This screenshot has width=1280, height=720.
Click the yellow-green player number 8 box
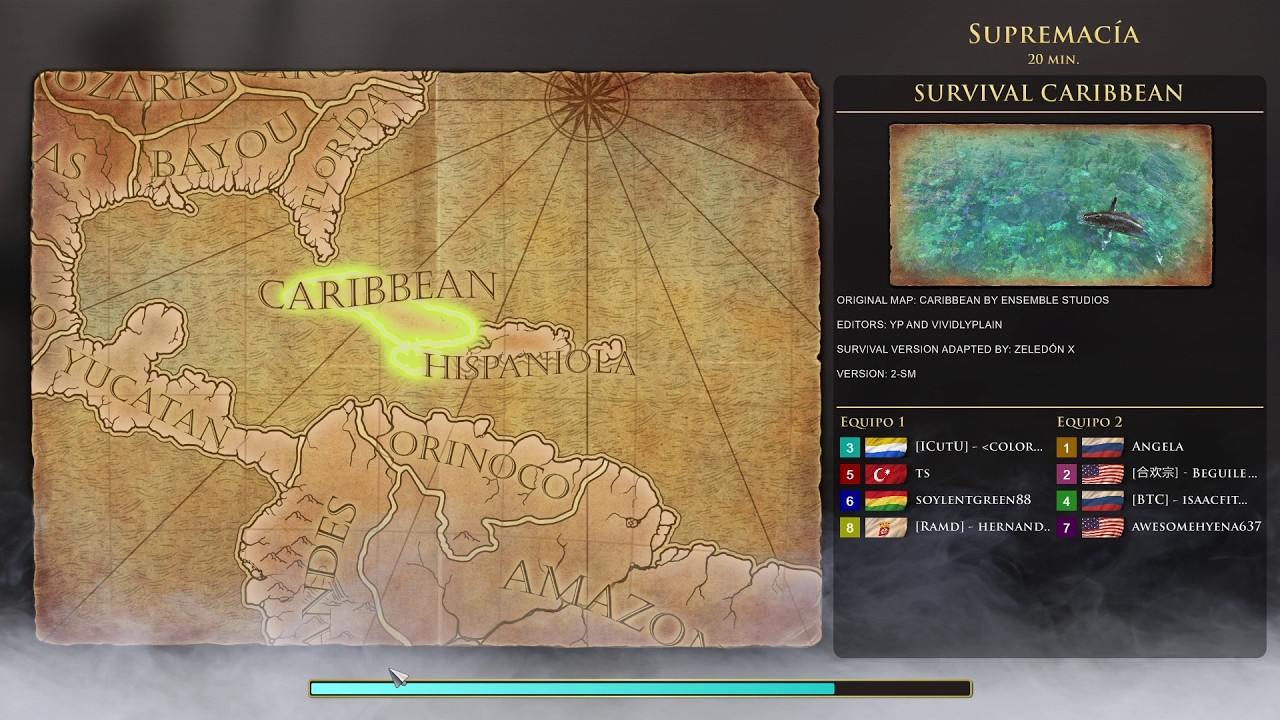850,527
